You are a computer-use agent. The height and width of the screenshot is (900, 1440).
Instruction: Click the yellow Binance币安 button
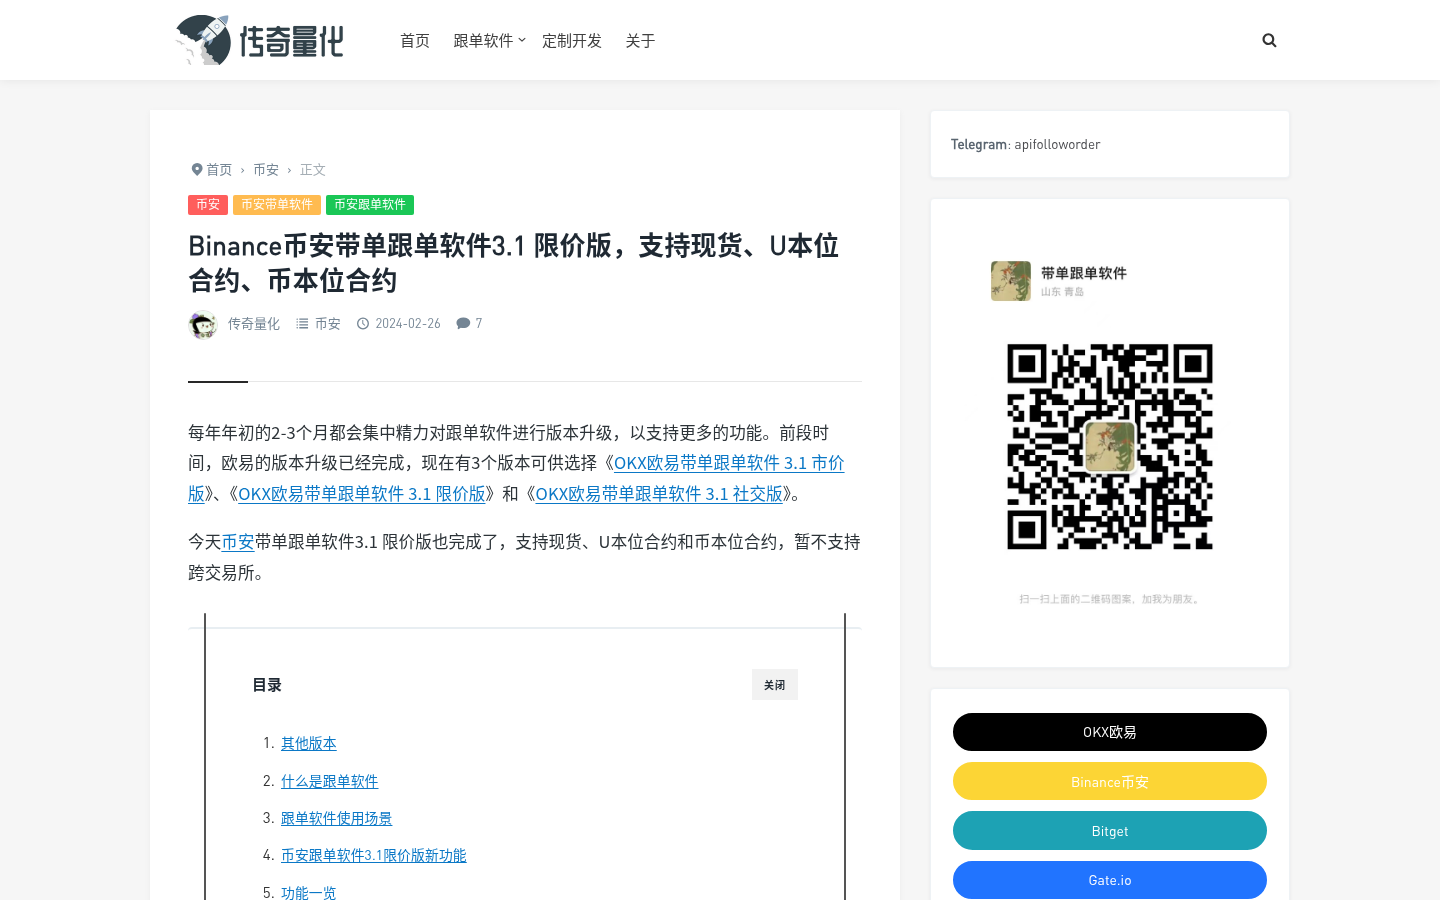tap(1110, 781)
